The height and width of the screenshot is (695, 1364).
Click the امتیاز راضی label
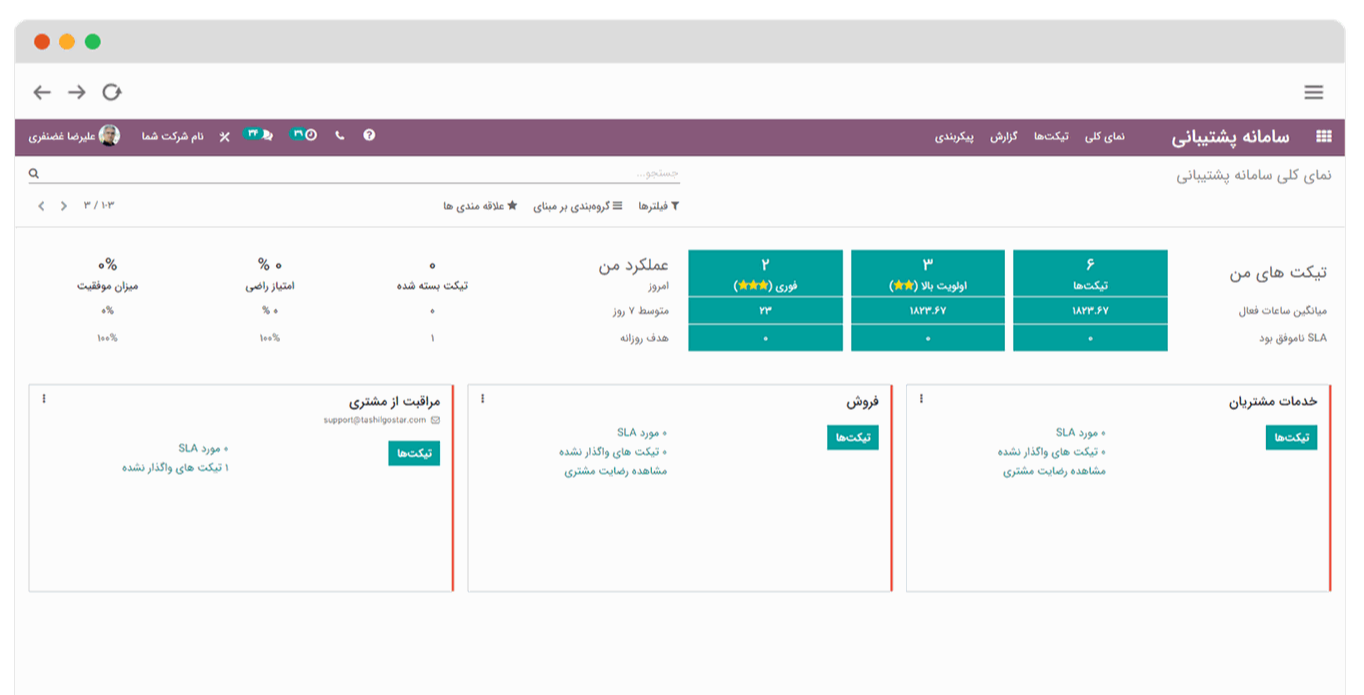click(270, 286)
